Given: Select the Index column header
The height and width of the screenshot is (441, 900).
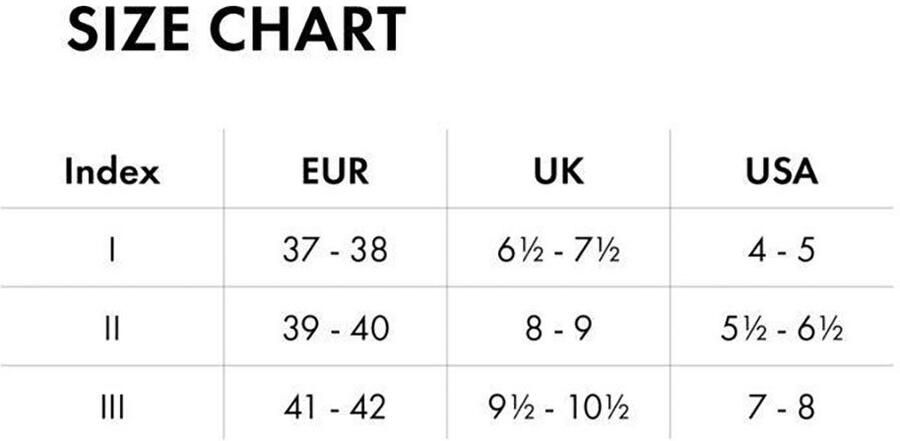Looking at the screenshot, I should click(x=112, y=172).
